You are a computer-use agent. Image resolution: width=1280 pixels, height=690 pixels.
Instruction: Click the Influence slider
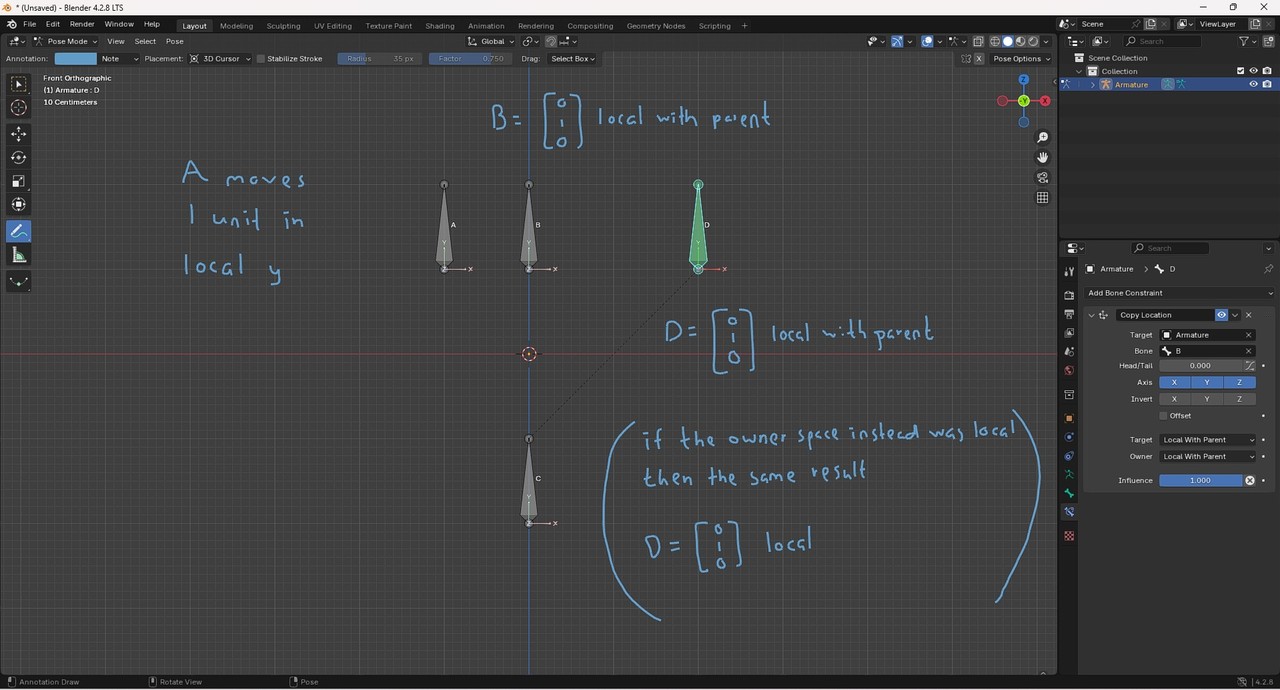click(x=1200, y=481)
